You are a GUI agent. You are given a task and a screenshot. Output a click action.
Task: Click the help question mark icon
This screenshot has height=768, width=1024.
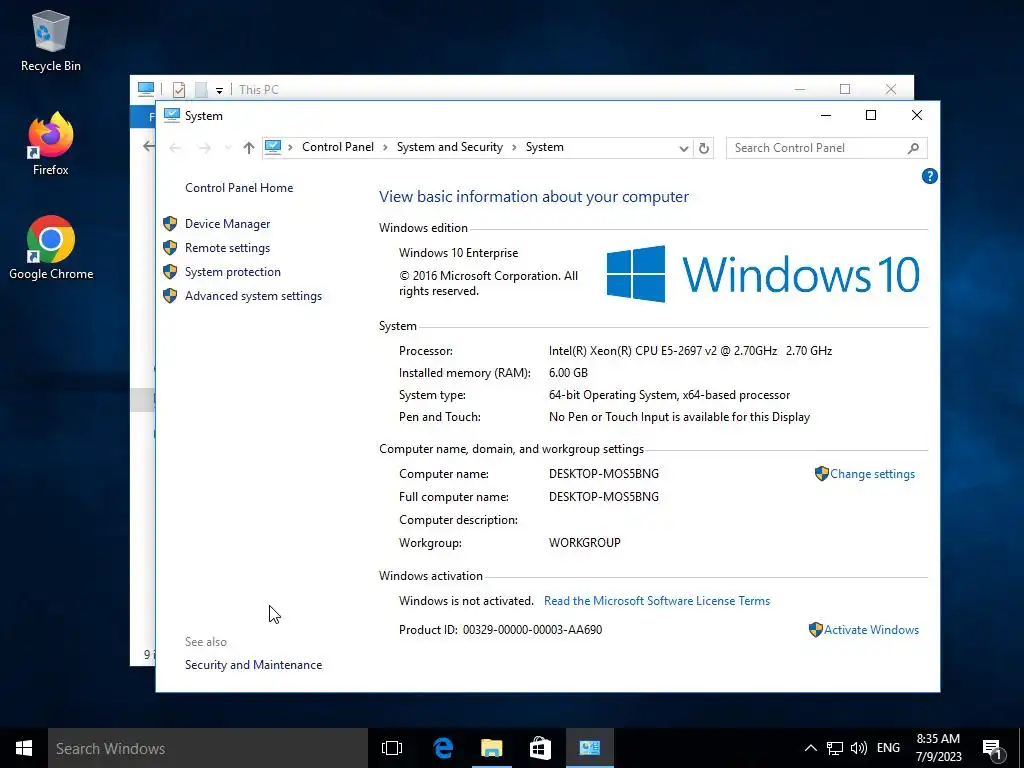[929, 176]
